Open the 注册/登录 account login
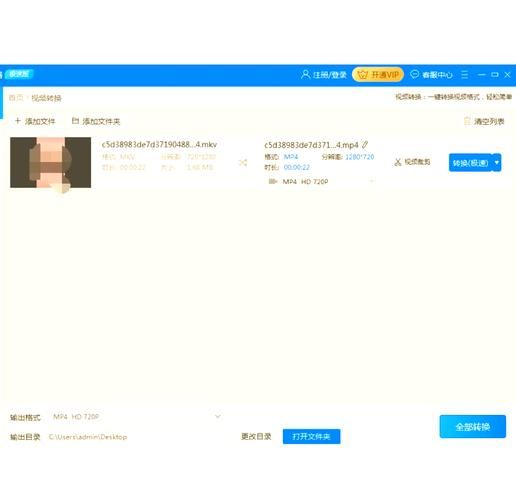The image size is (516, 500). click(324, 75)
